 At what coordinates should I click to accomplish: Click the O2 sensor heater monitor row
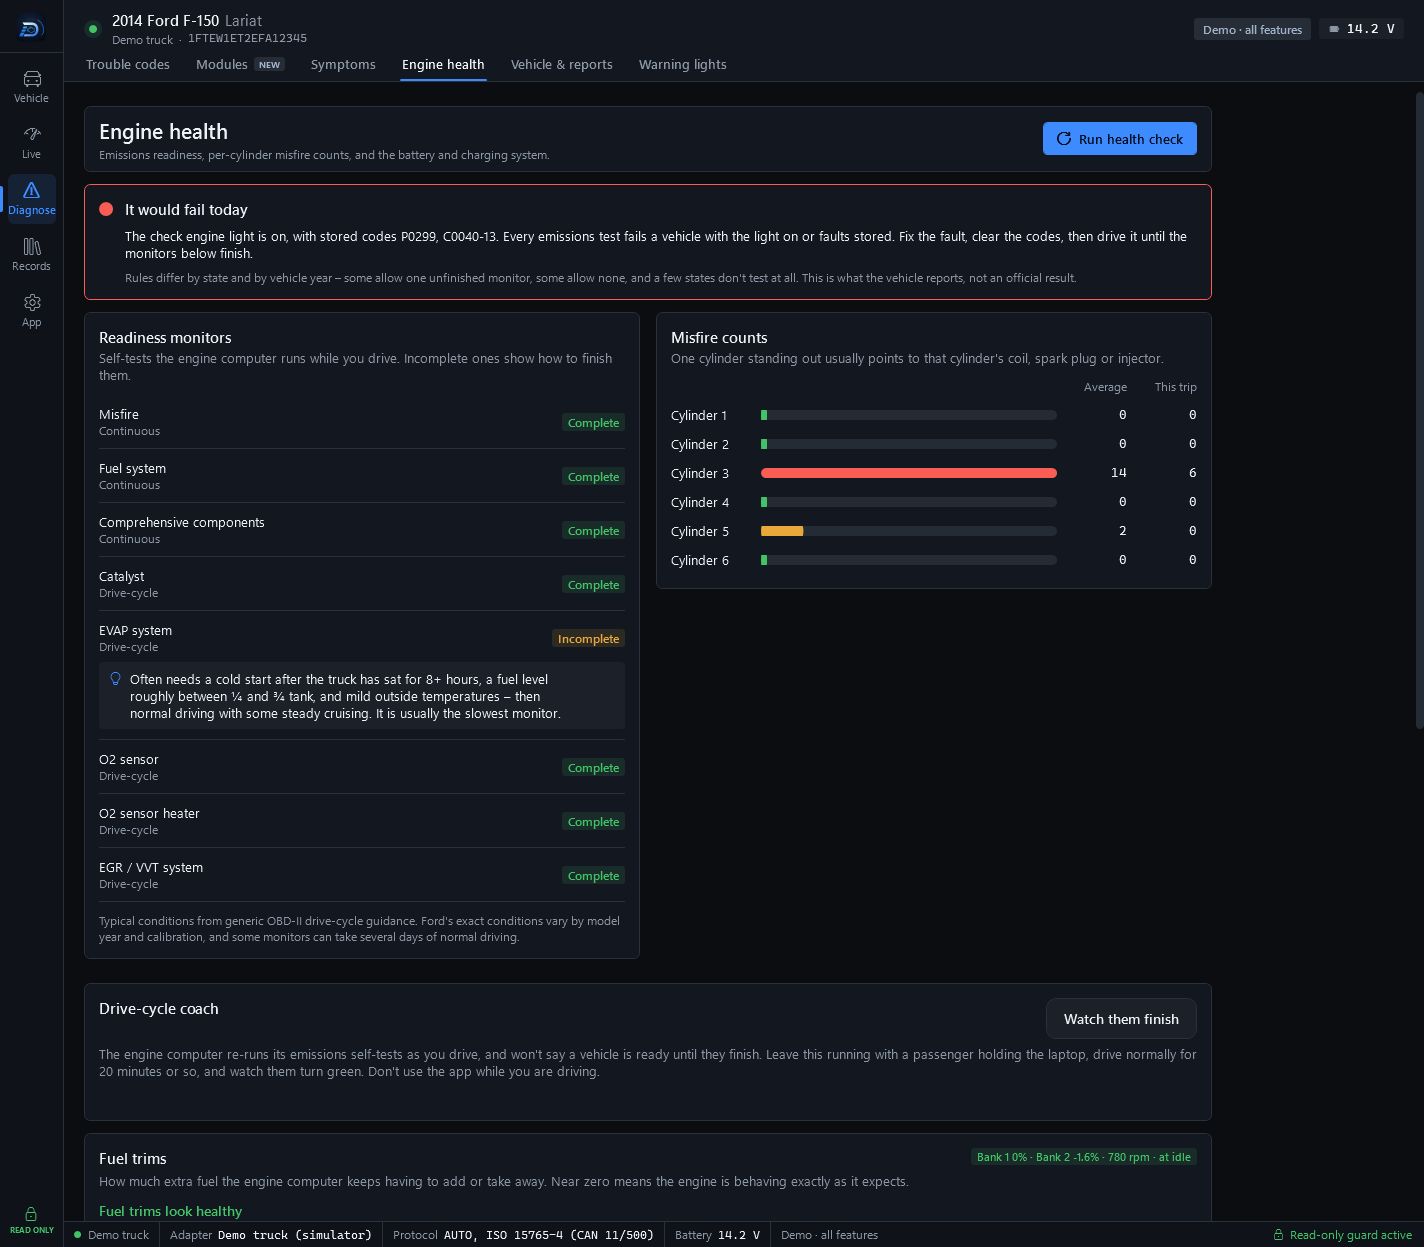pyautogui.click(x=362, y=821)
